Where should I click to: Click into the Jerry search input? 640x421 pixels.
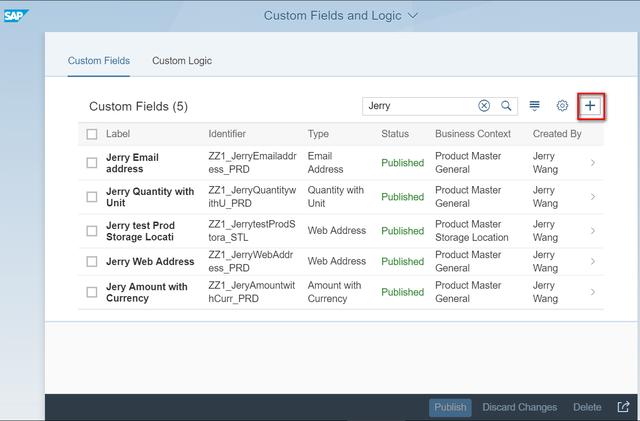420,106
